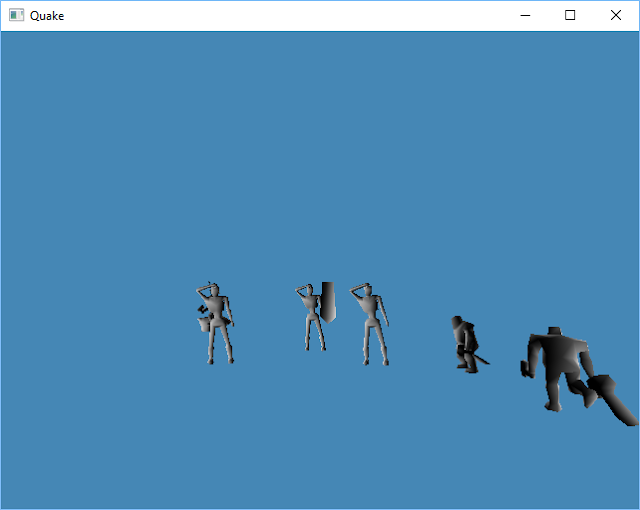
Task: Click the small dark knight with sword
Action: 468,345
